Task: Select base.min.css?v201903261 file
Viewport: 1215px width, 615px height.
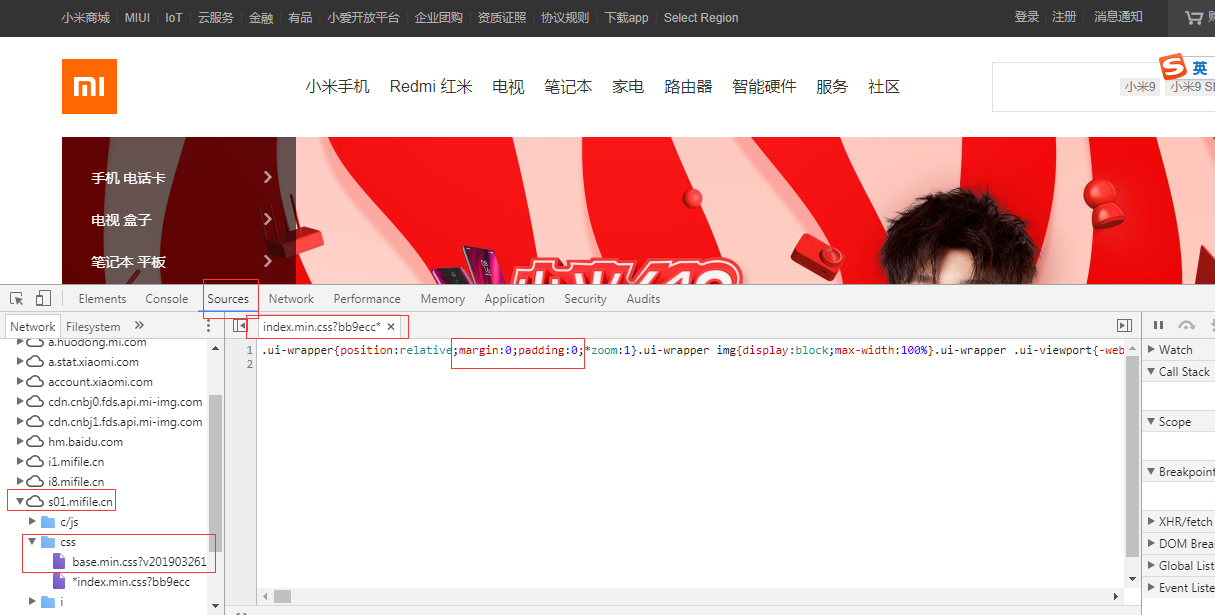Action: point(139,562)
